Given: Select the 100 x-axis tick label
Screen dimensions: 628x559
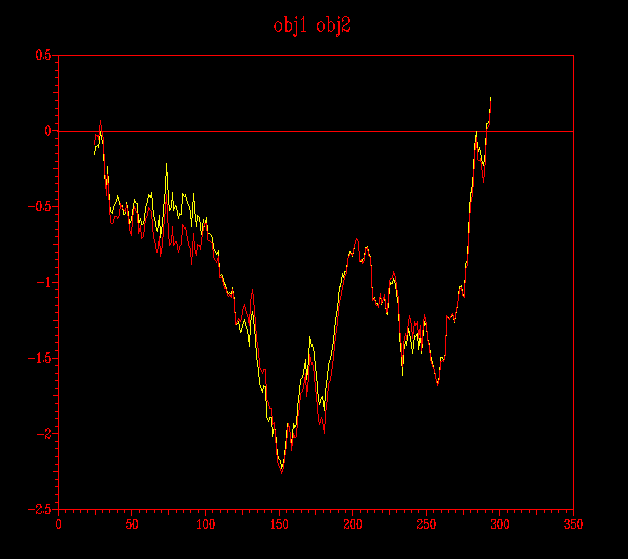Looking at the screenshot, I should pyautogui.click(x=205, y=523).
